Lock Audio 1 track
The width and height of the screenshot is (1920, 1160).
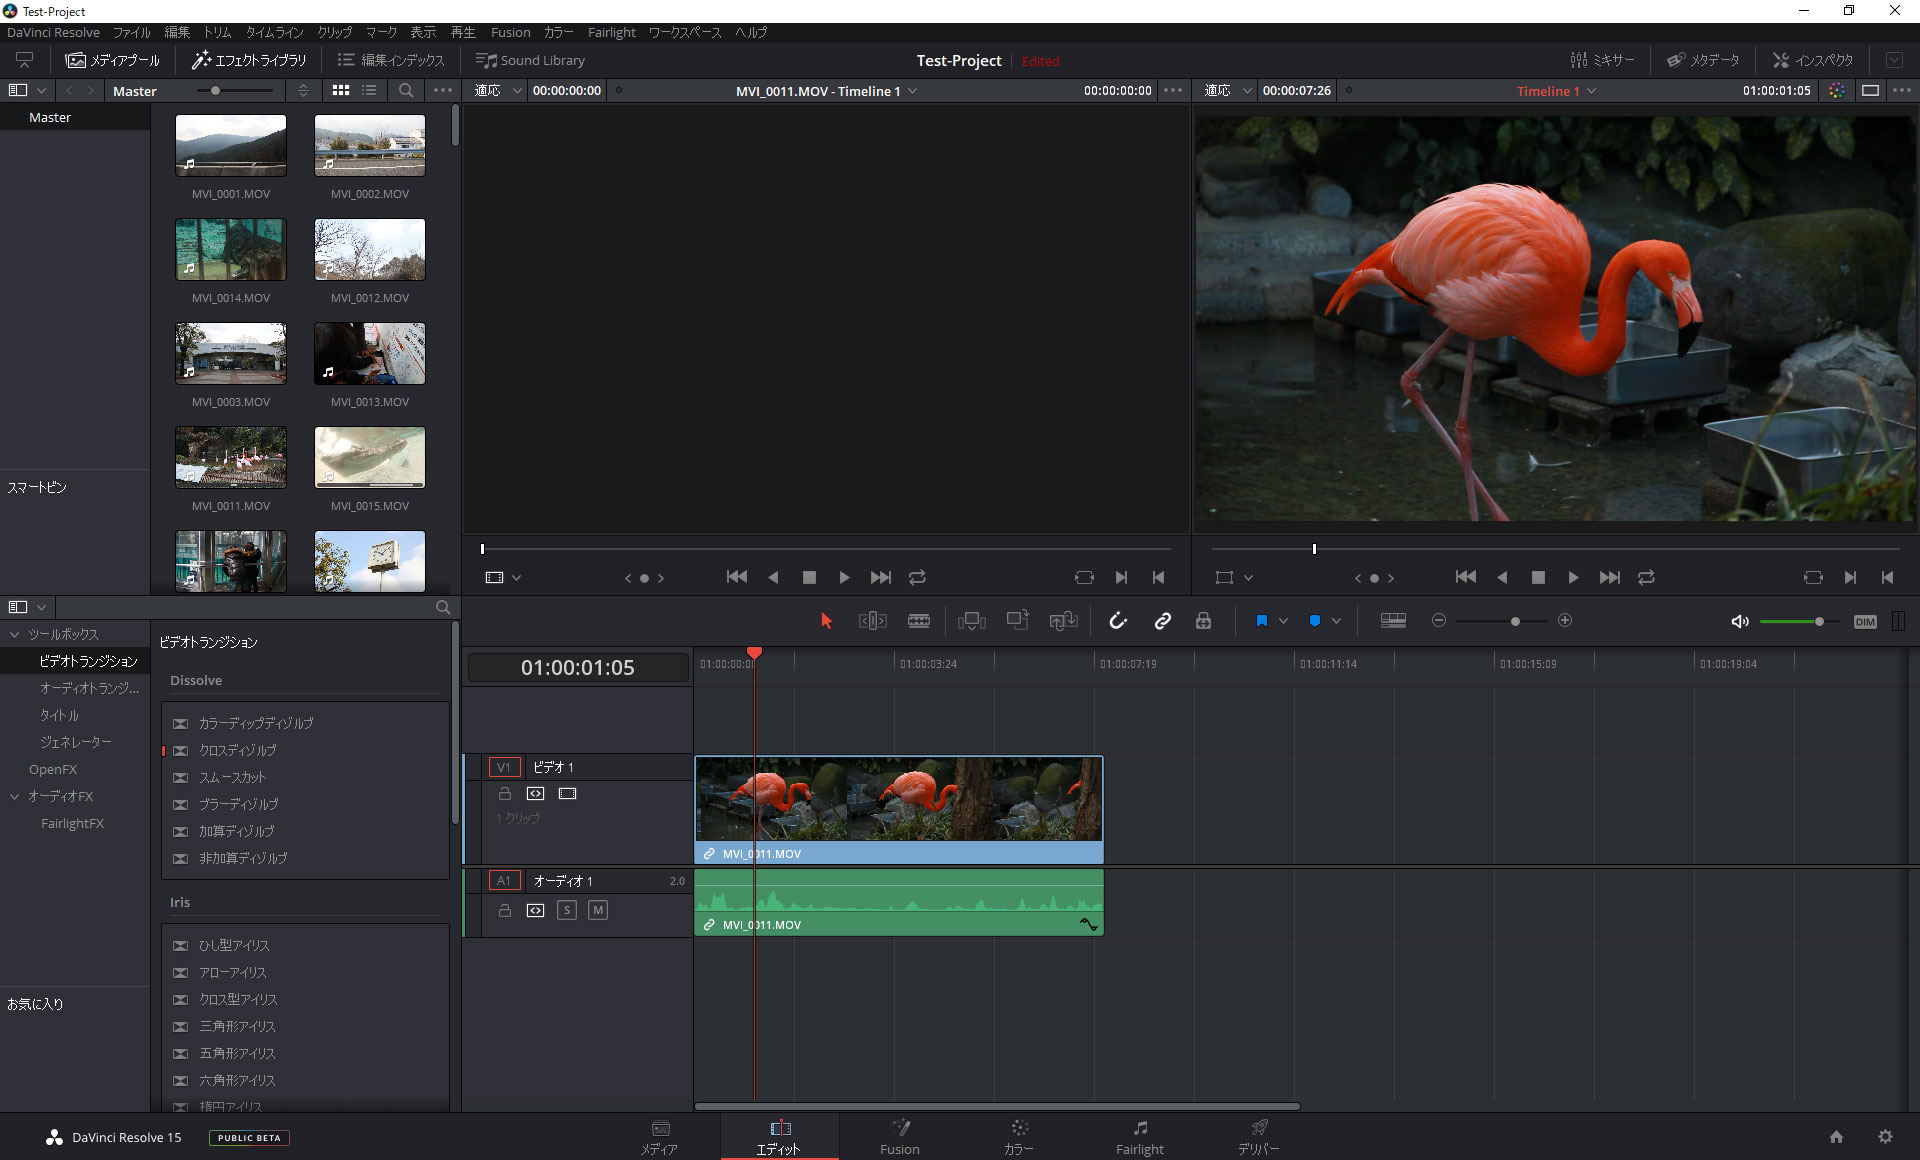point(505,910)
